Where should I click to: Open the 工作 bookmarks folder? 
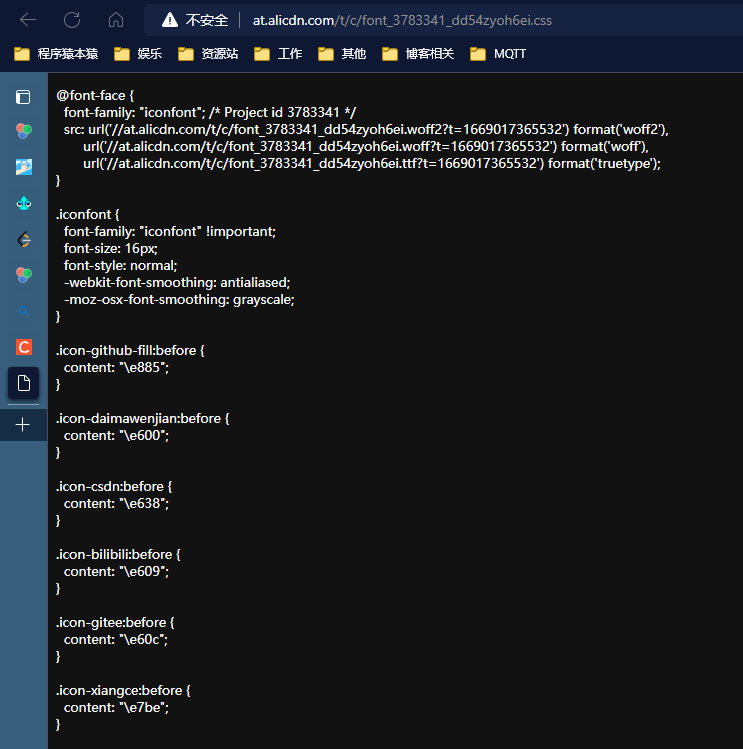pyautogui.click(x=278, y=54)
